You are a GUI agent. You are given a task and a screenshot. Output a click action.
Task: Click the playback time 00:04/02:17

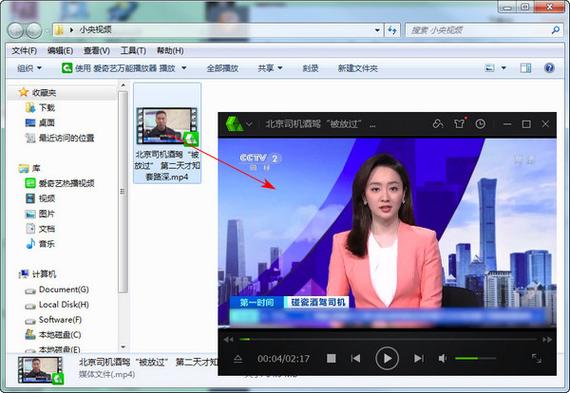click(x=284, y=359)
